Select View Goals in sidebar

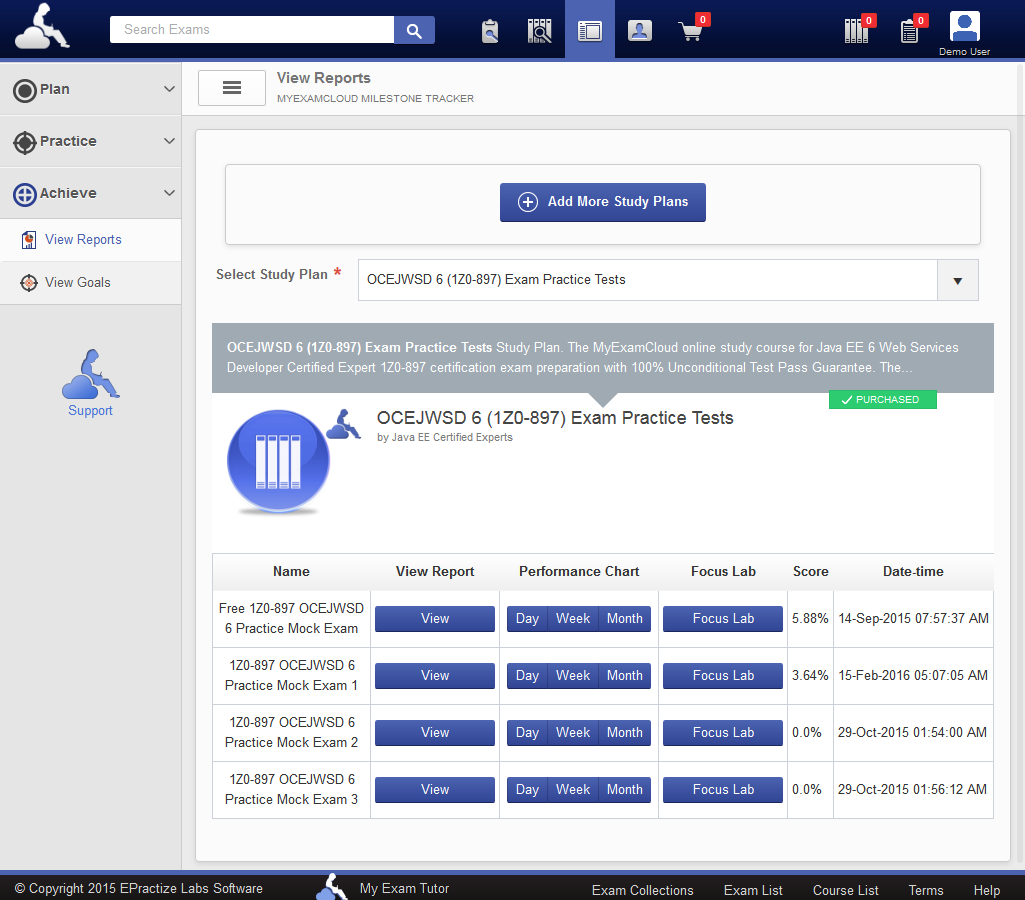point(77,283)
